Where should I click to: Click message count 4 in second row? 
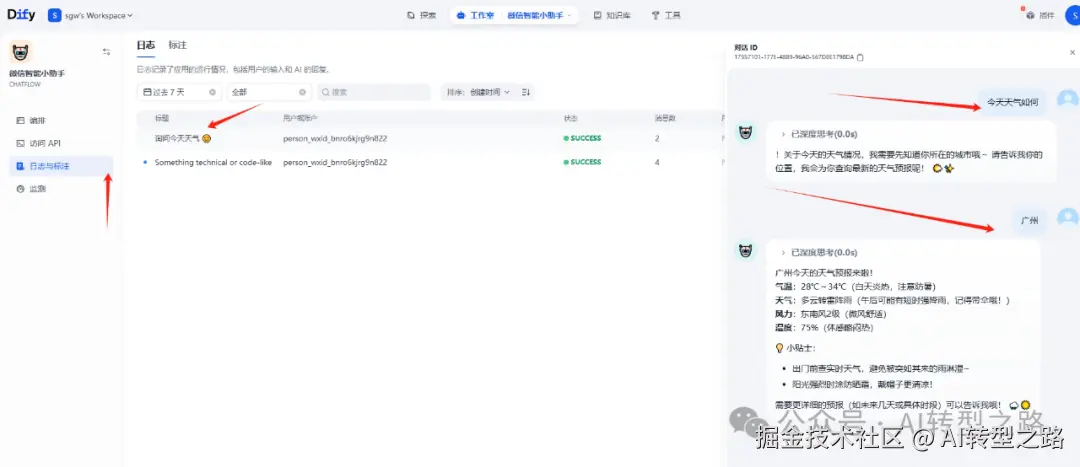[x=657, y=163]
